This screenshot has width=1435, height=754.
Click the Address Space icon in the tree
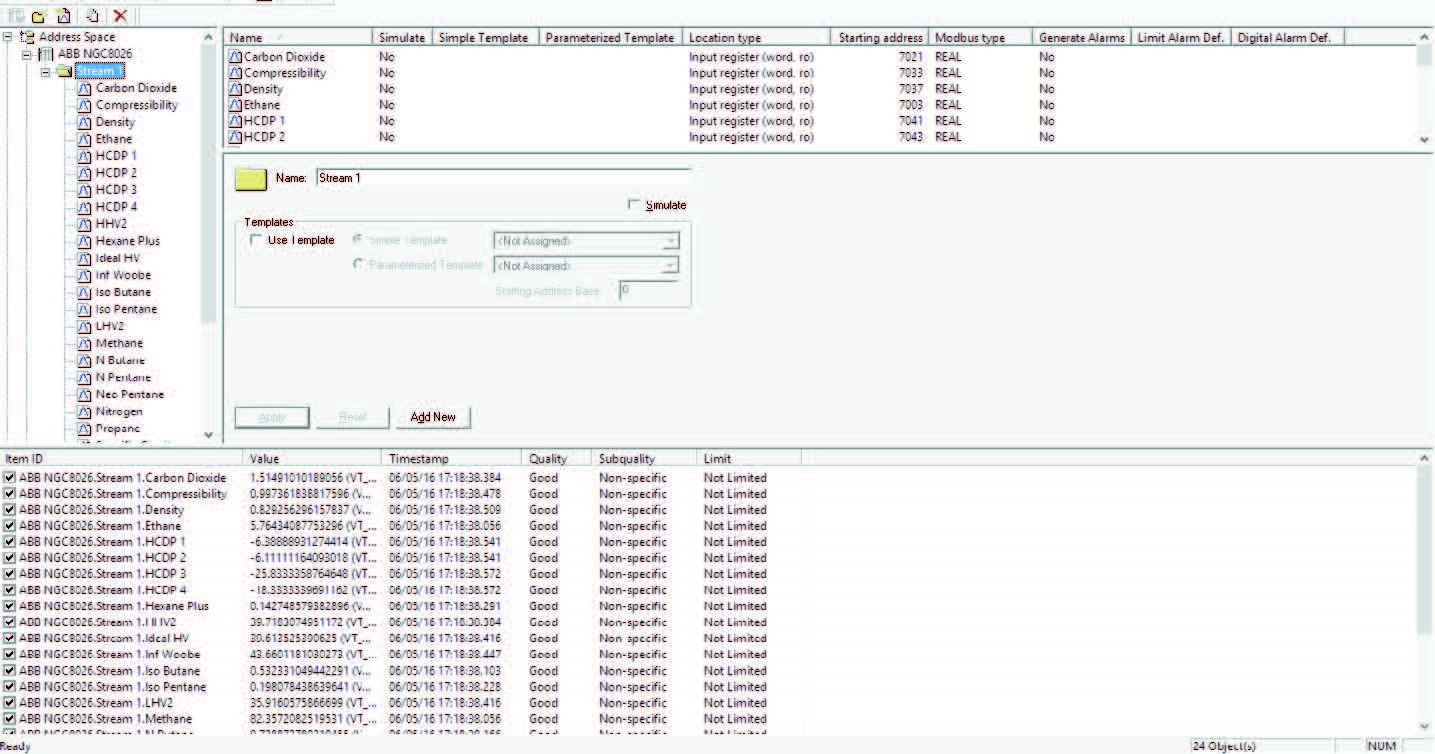[x=27, y=36]
